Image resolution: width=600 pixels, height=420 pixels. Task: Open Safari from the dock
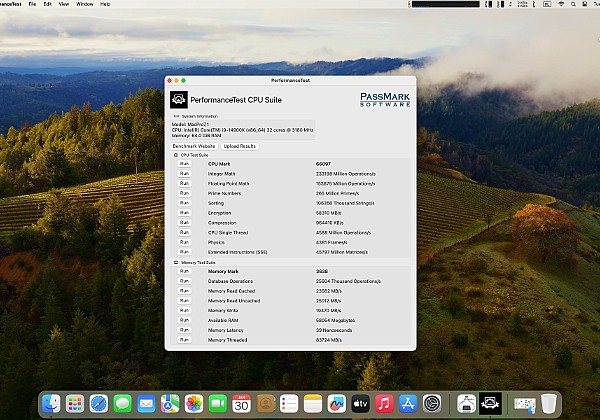(x=99, y=404)
